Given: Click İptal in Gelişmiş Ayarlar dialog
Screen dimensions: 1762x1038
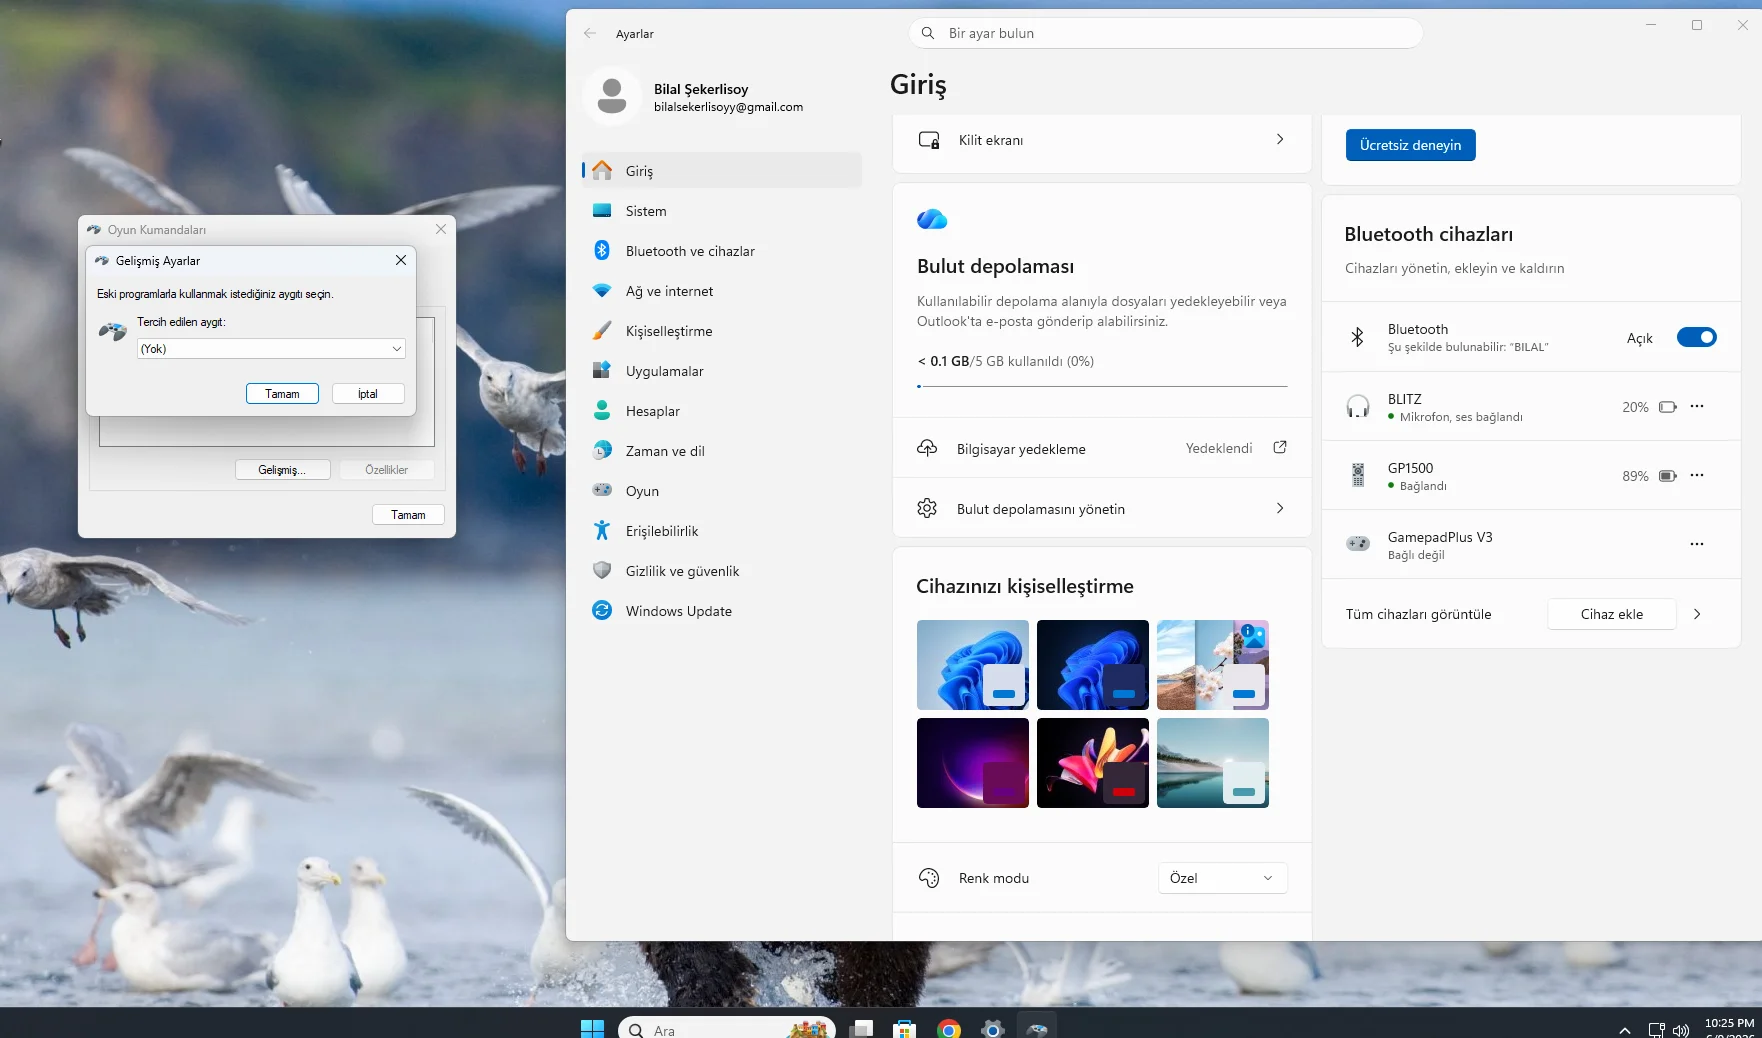Looking at the screenshot, I should pyautogui.click(x=368, y=394).
